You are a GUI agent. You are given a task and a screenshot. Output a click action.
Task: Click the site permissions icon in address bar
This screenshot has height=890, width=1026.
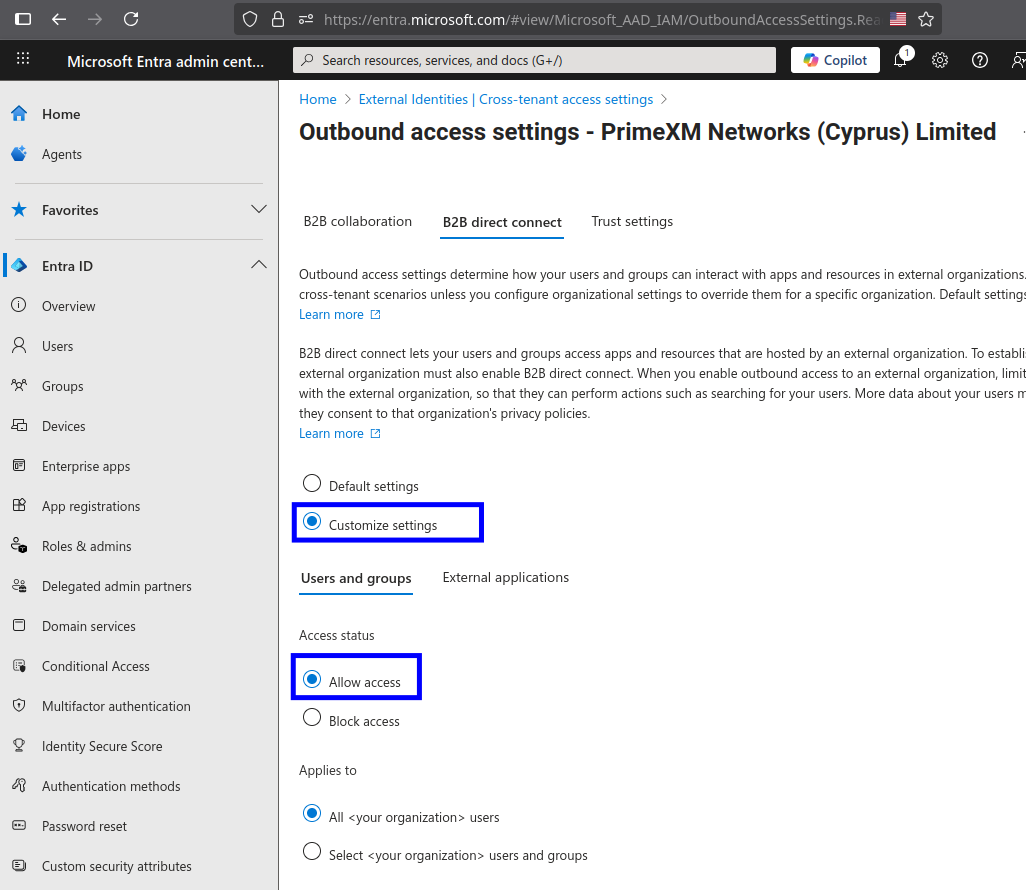tap(306, 19)
